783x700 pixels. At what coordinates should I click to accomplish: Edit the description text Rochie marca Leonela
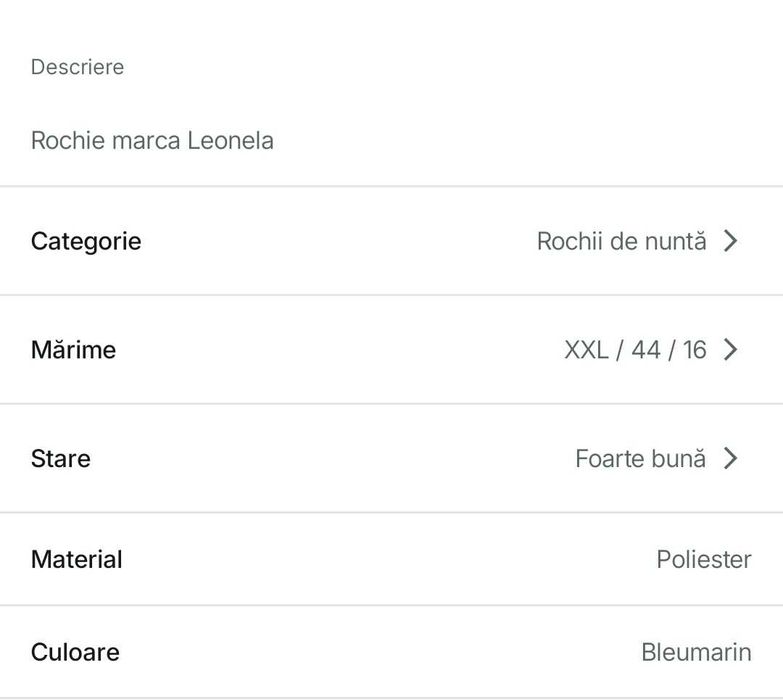[x=152, y=140]
